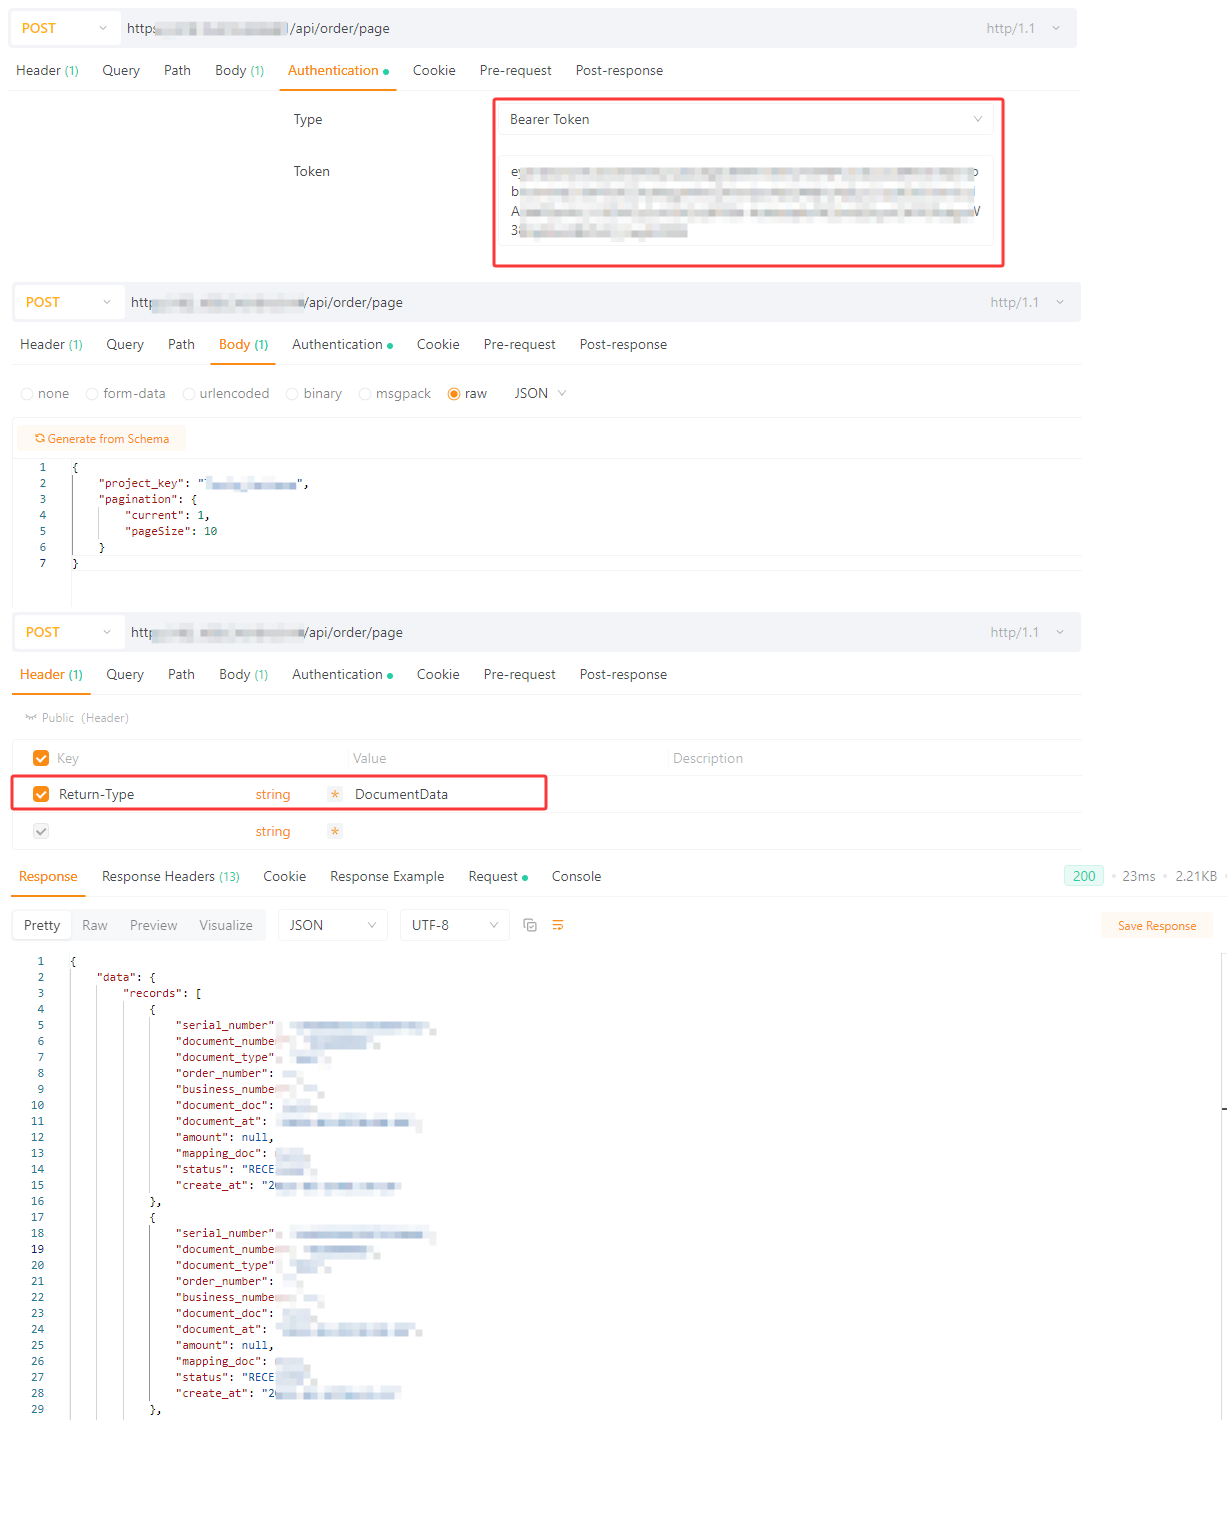Switch to the Response Headers tab
Screen dimensions: 1227x1534
(170, 876)
